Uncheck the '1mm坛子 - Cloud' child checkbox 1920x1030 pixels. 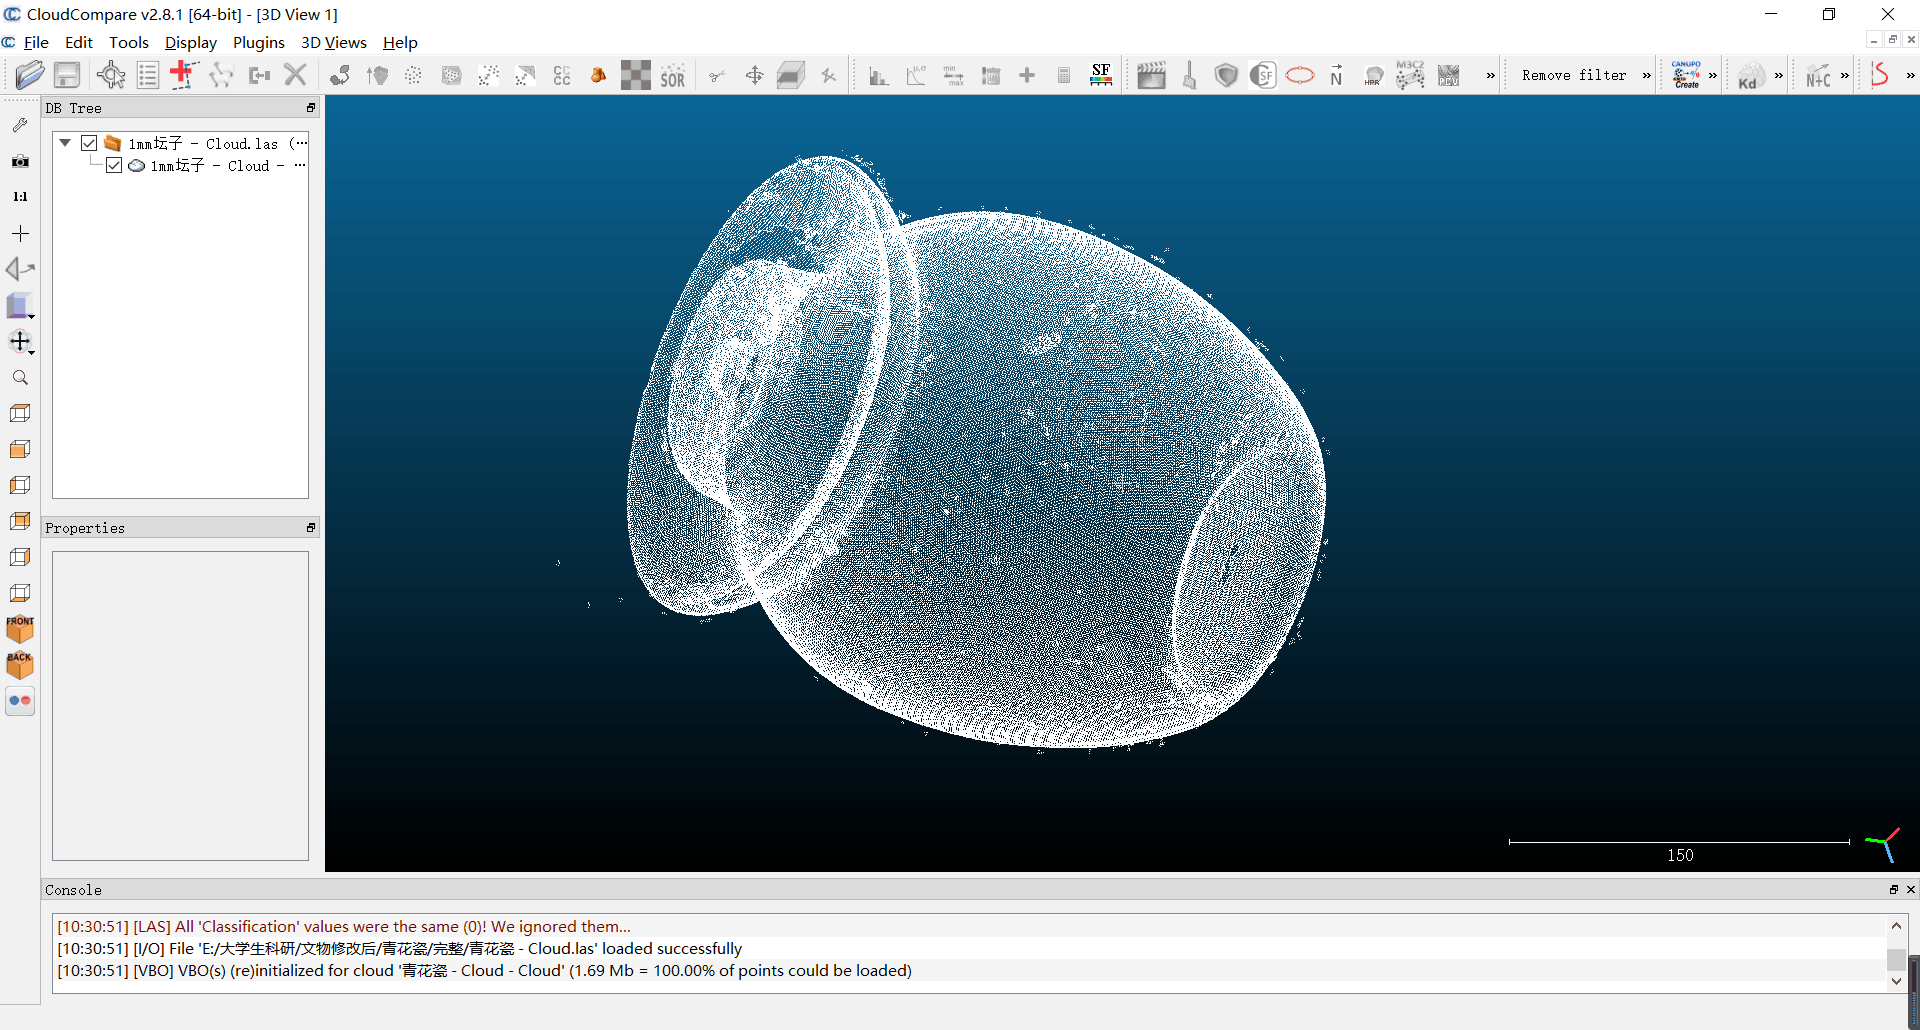point(114,165)
